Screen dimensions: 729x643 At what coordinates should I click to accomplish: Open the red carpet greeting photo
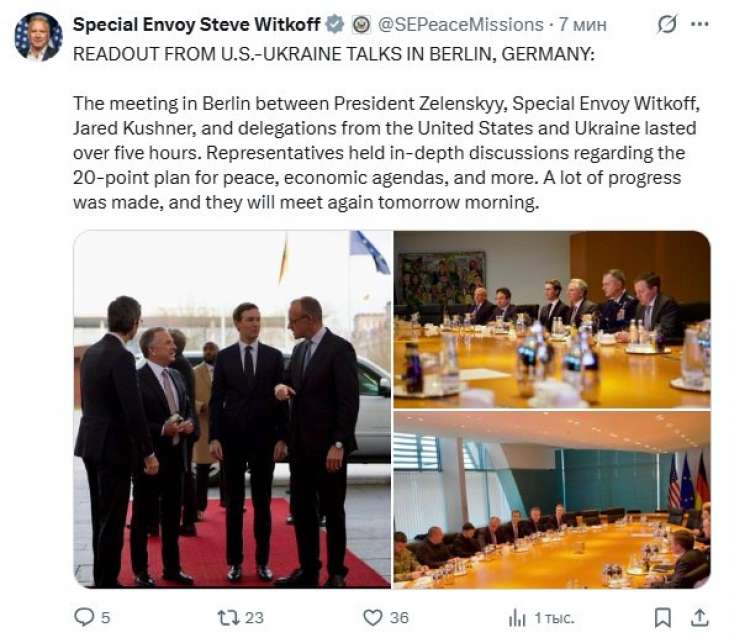(x=232, y=408)
